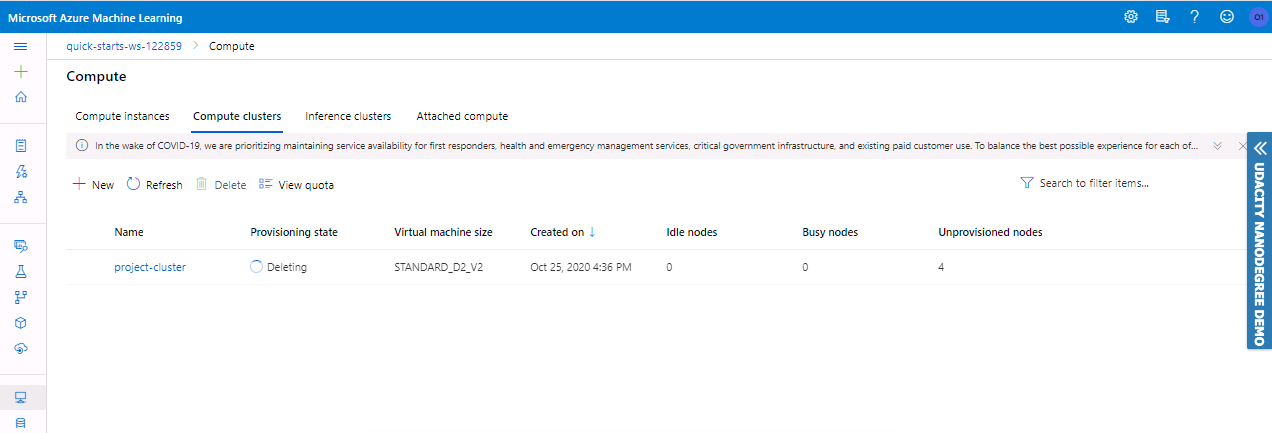This screenshot has height=433, width=1272.
Task: Click the STANDARD_D2_V2 cell
Action: (x=439, y=267)
